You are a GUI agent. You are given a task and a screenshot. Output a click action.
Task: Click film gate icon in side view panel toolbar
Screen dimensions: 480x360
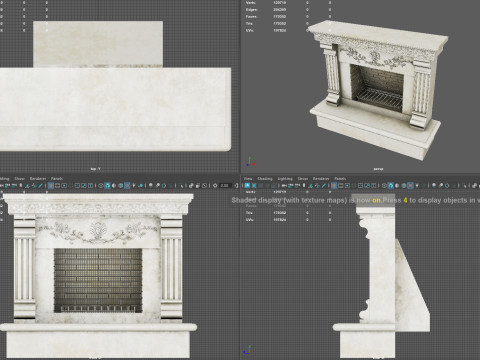(x=340, y=185)
